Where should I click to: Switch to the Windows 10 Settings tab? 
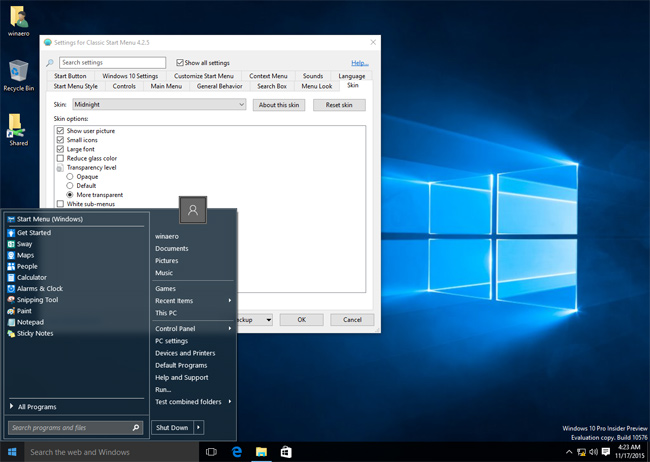[130, 76]
